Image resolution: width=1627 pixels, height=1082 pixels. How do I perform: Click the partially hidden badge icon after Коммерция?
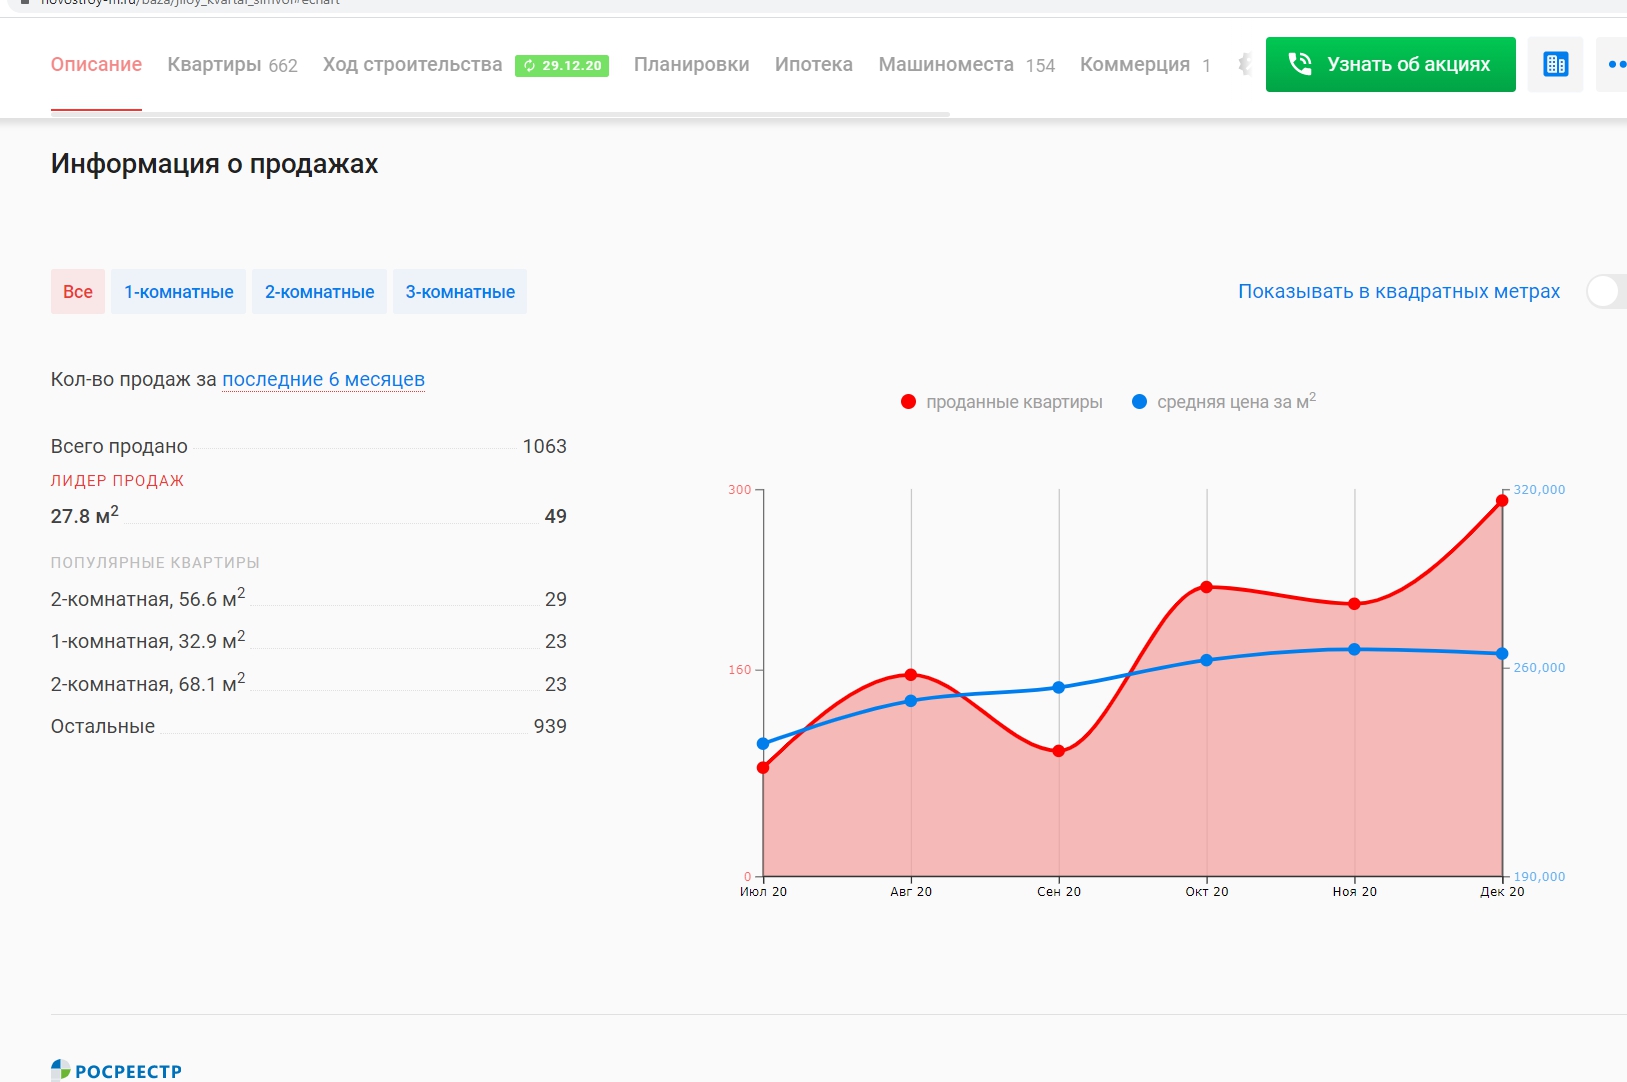1244,65
